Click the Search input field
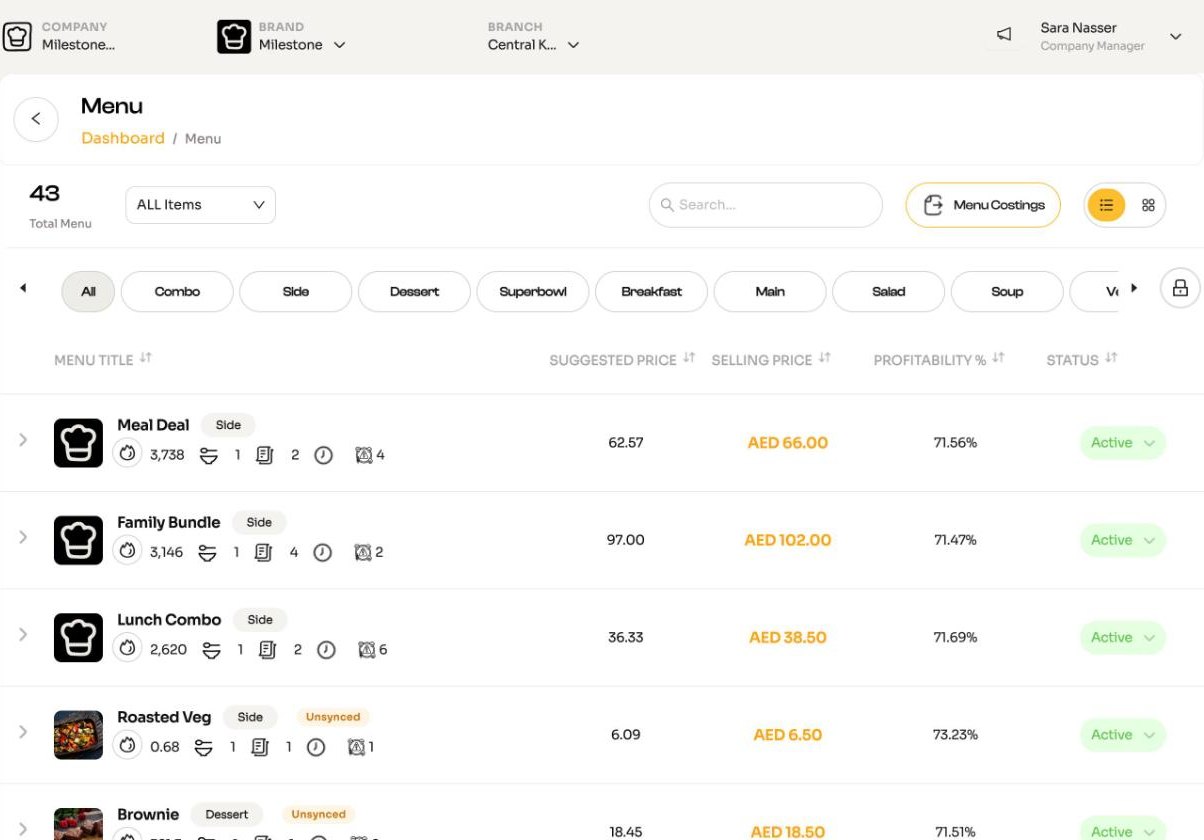Image resolution: width=1204 pixels, height=840 pixels. tap(766, 205)
